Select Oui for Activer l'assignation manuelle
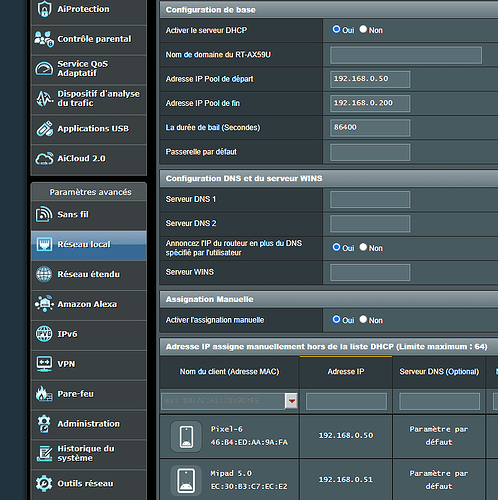Viewport: 498px width, 500px height. [336, 319]
